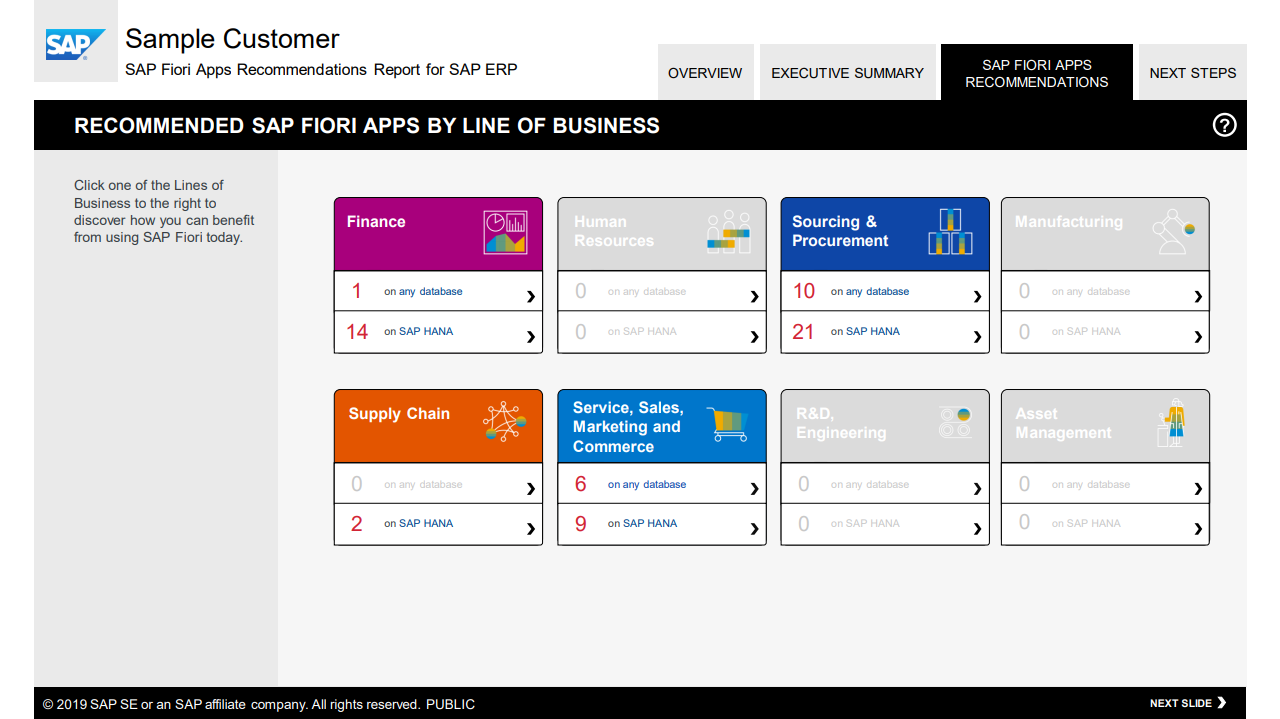Open the Asset Management card header
1280x719 pixels.
1105,426
